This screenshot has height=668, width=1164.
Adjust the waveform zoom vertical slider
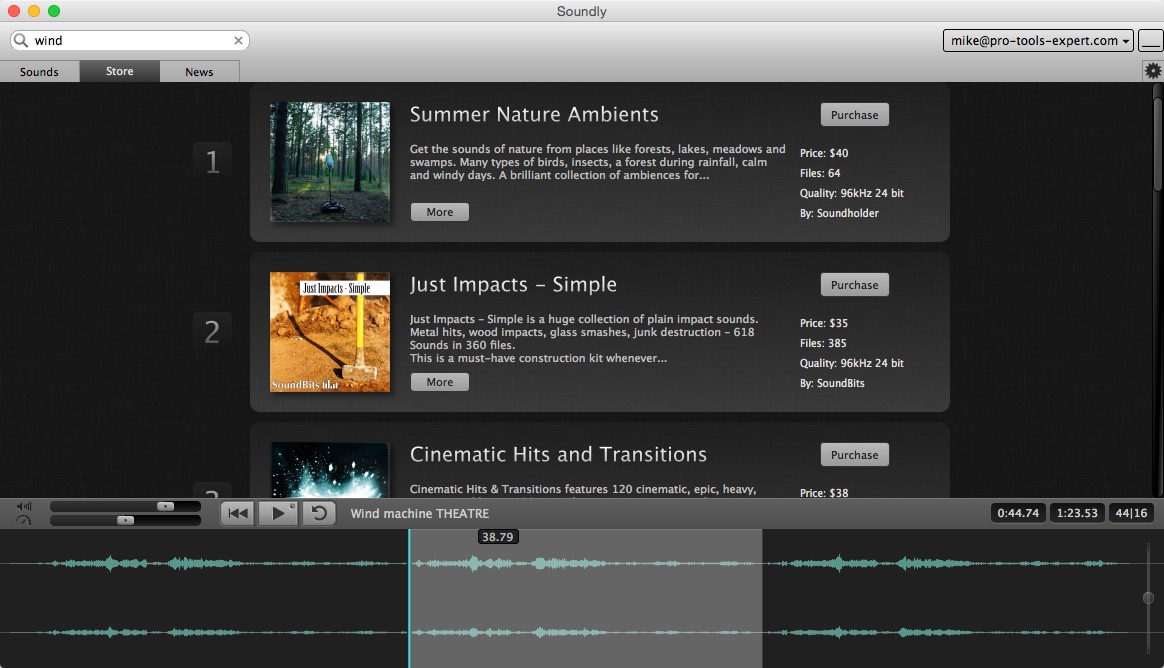pos(1148,597)
